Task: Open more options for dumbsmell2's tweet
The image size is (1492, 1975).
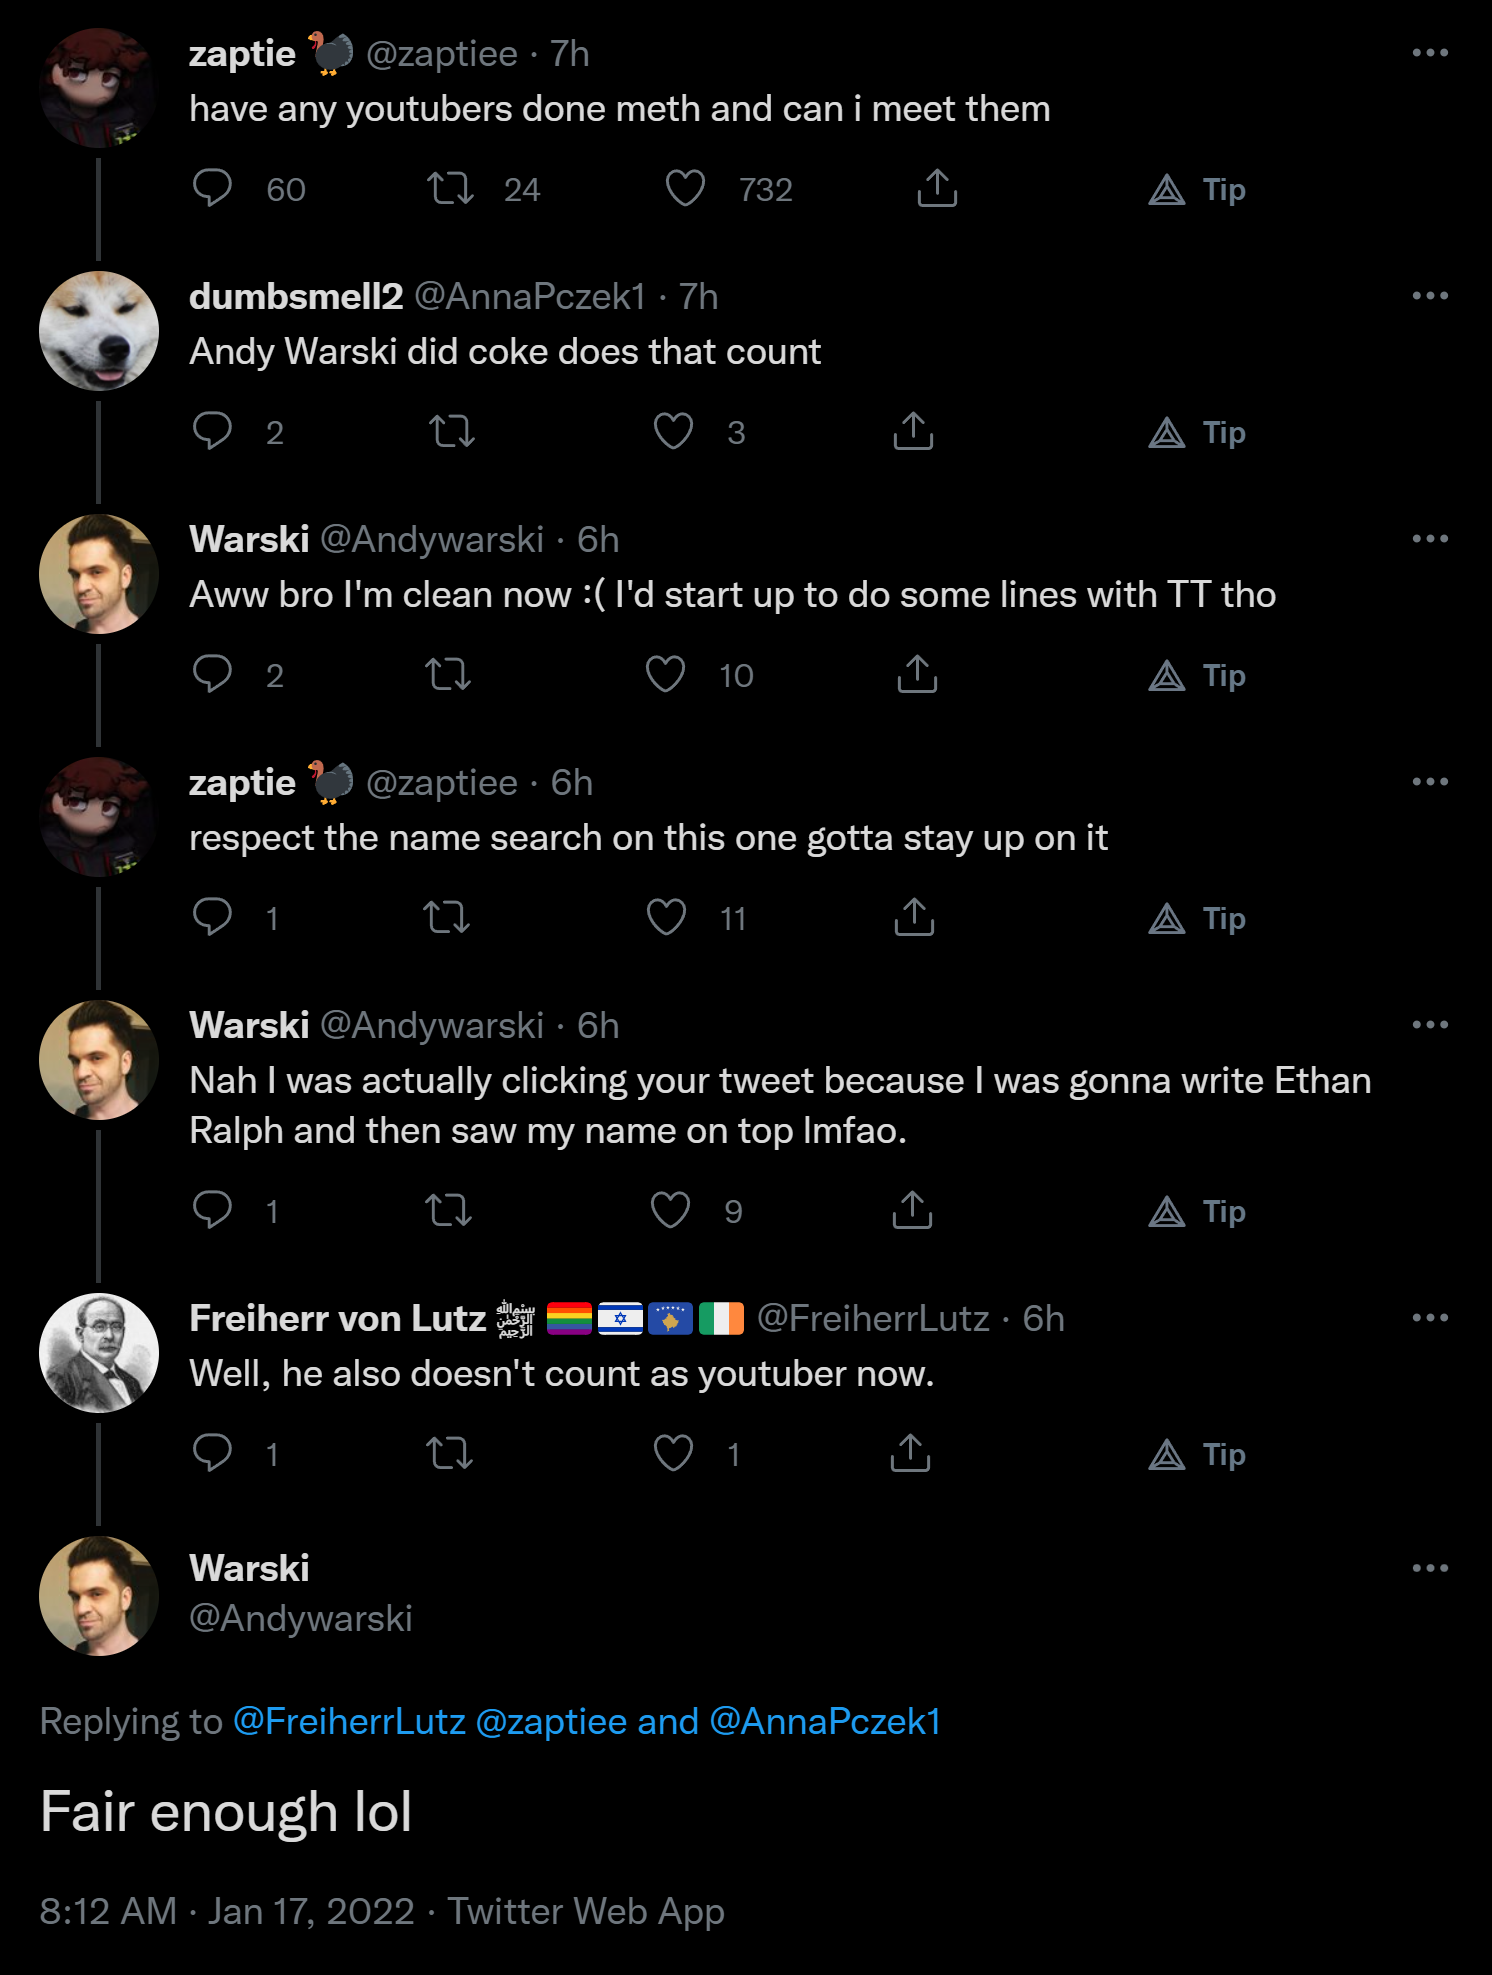Action: tap(1430, 296)
